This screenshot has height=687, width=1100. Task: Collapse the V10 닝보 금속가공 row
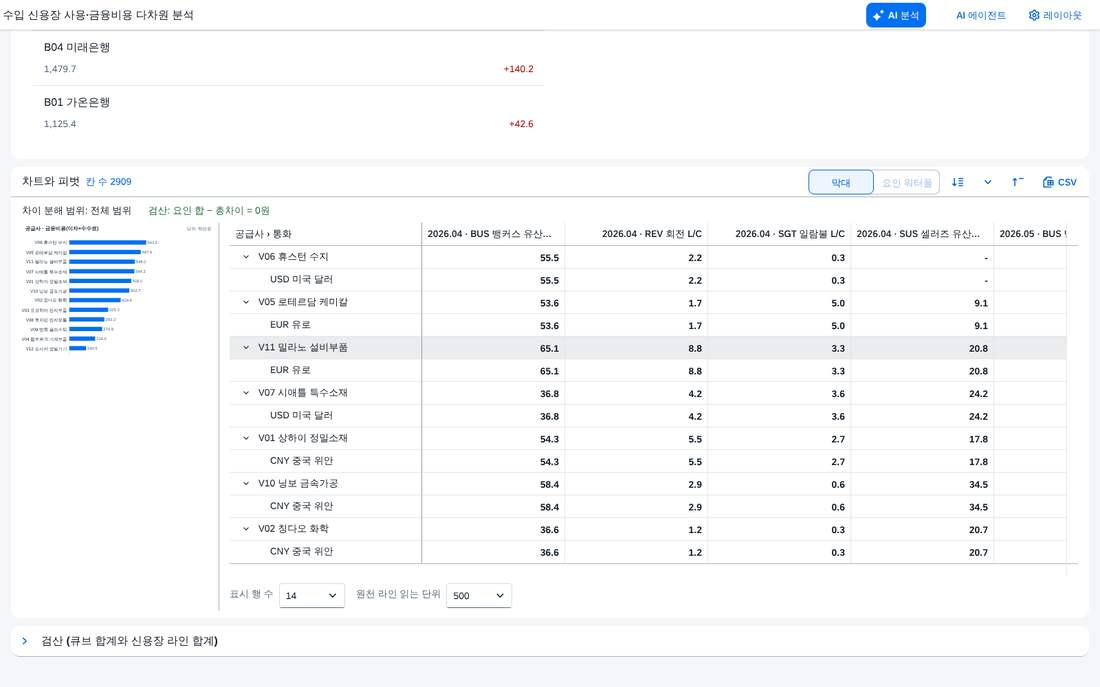(246, 483)
